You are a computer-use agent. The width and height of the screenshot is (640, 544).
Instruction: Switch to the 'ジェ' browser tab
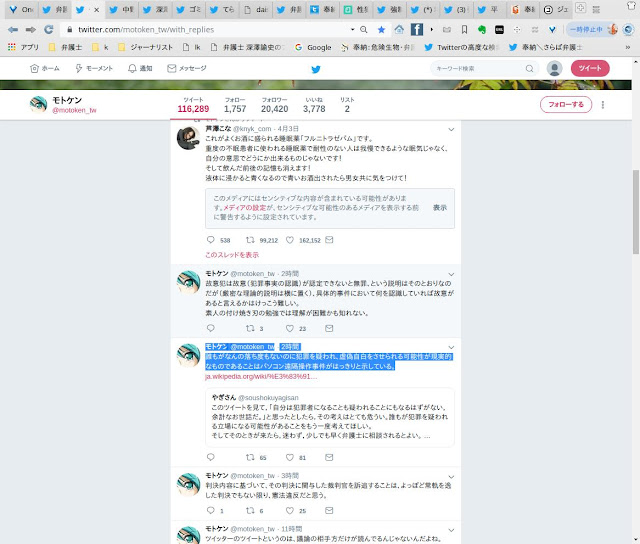pyautogui.click(x=556, y=10)
